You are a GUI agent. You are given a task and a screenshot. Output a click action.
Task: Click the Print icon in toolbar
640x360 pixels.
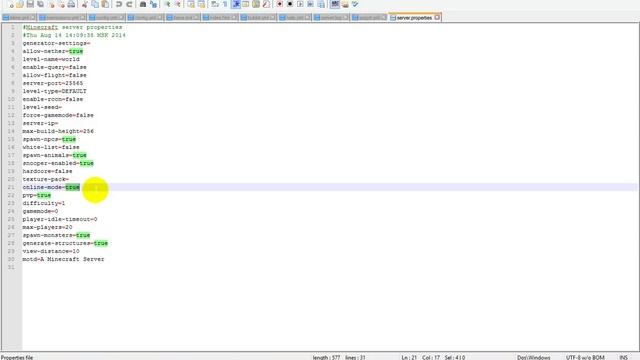pos(71,4)
